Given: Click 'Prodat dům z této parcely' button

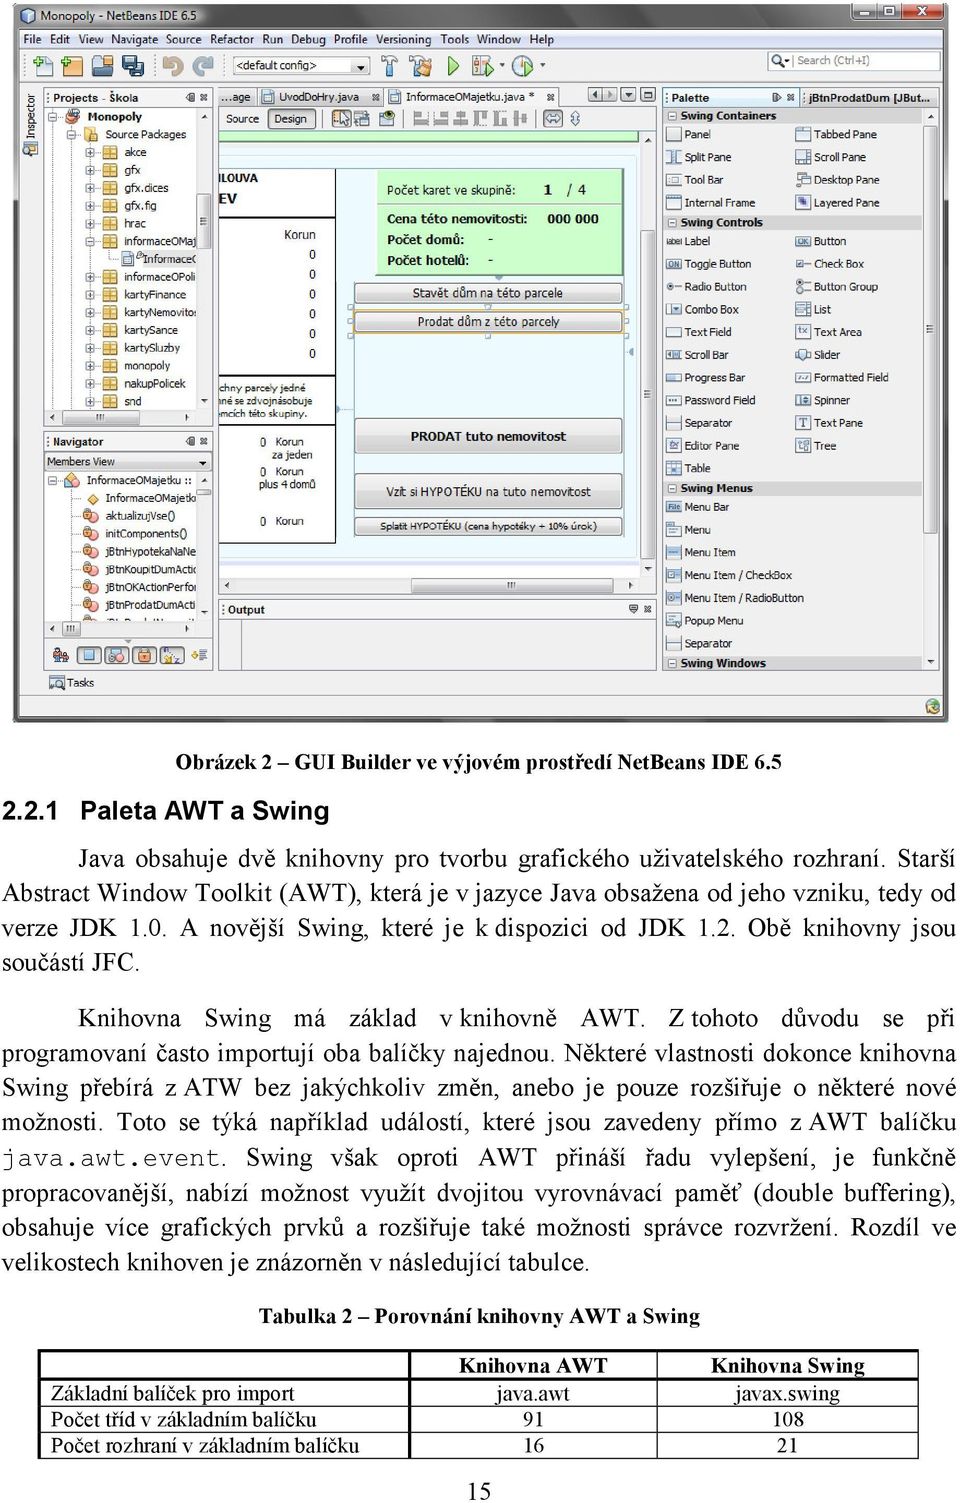Looking at the screenshot, I should pos(488,322).
